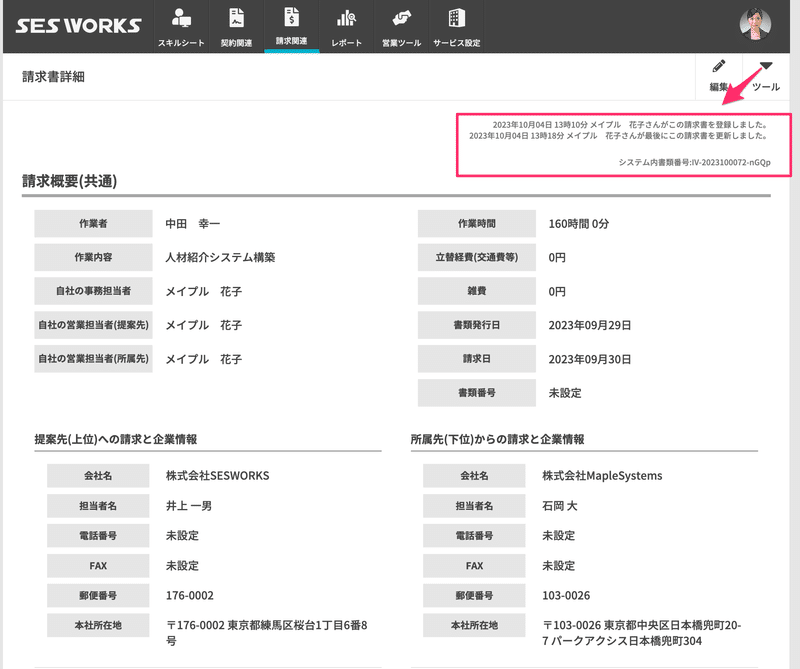Click the 請求日 label cell
Viewport: 800px width, 669px height.
(x=477, y=359)
